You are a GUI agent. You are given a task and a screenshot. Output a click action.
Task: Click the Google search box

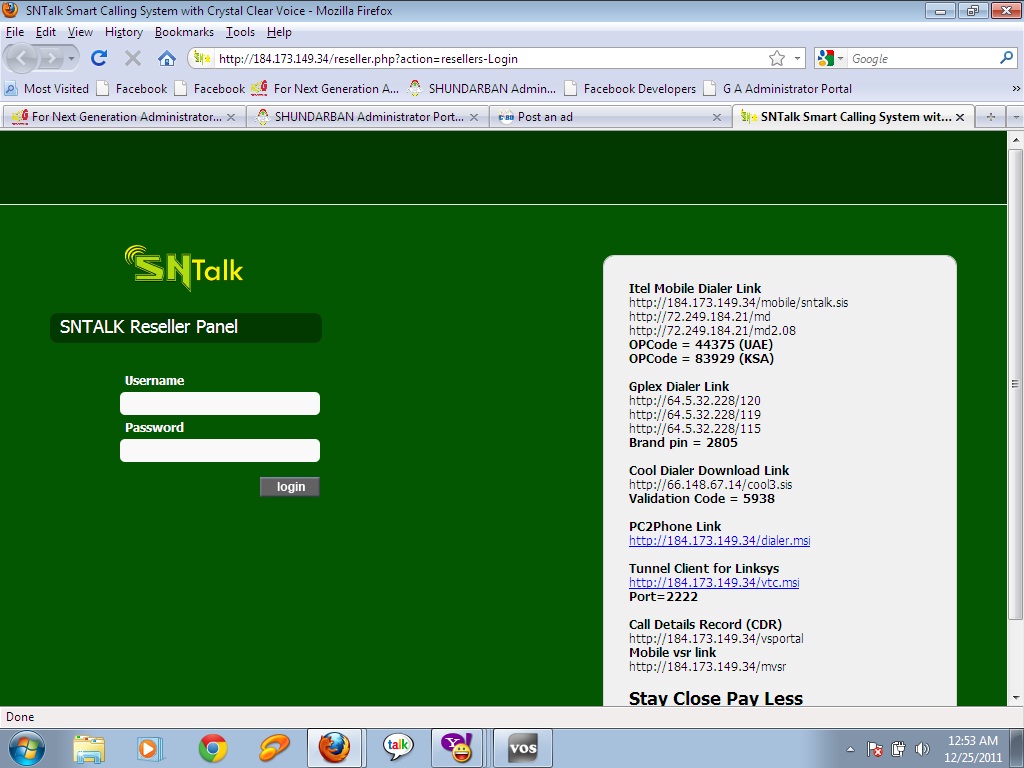(x=922, y=59)
